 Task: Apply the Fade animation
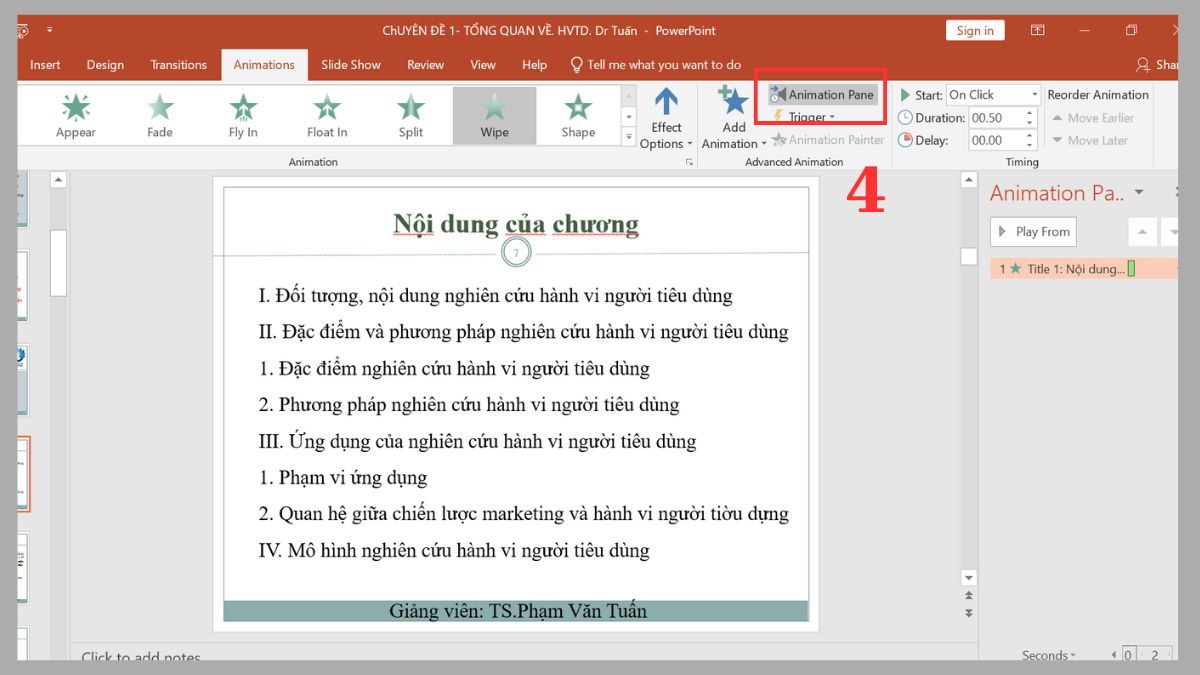pyautogui.click(x=159, y=112)
